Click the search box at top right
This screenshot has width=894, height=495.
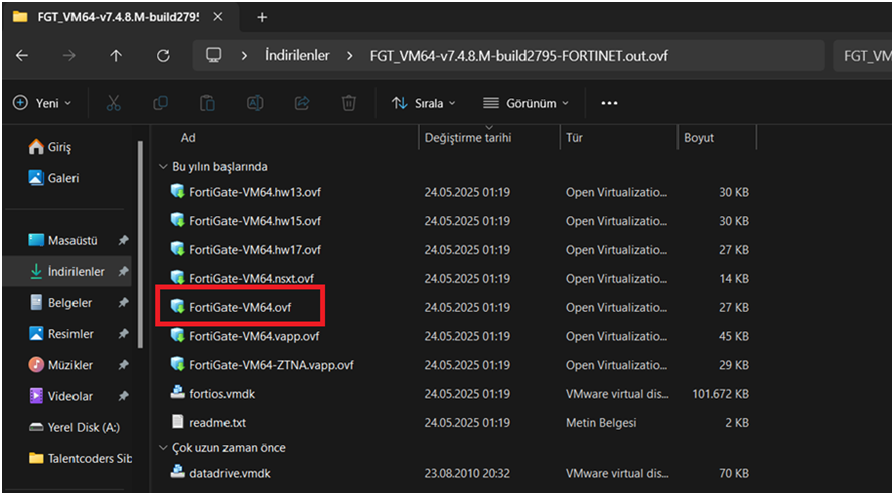coord(863,55)
